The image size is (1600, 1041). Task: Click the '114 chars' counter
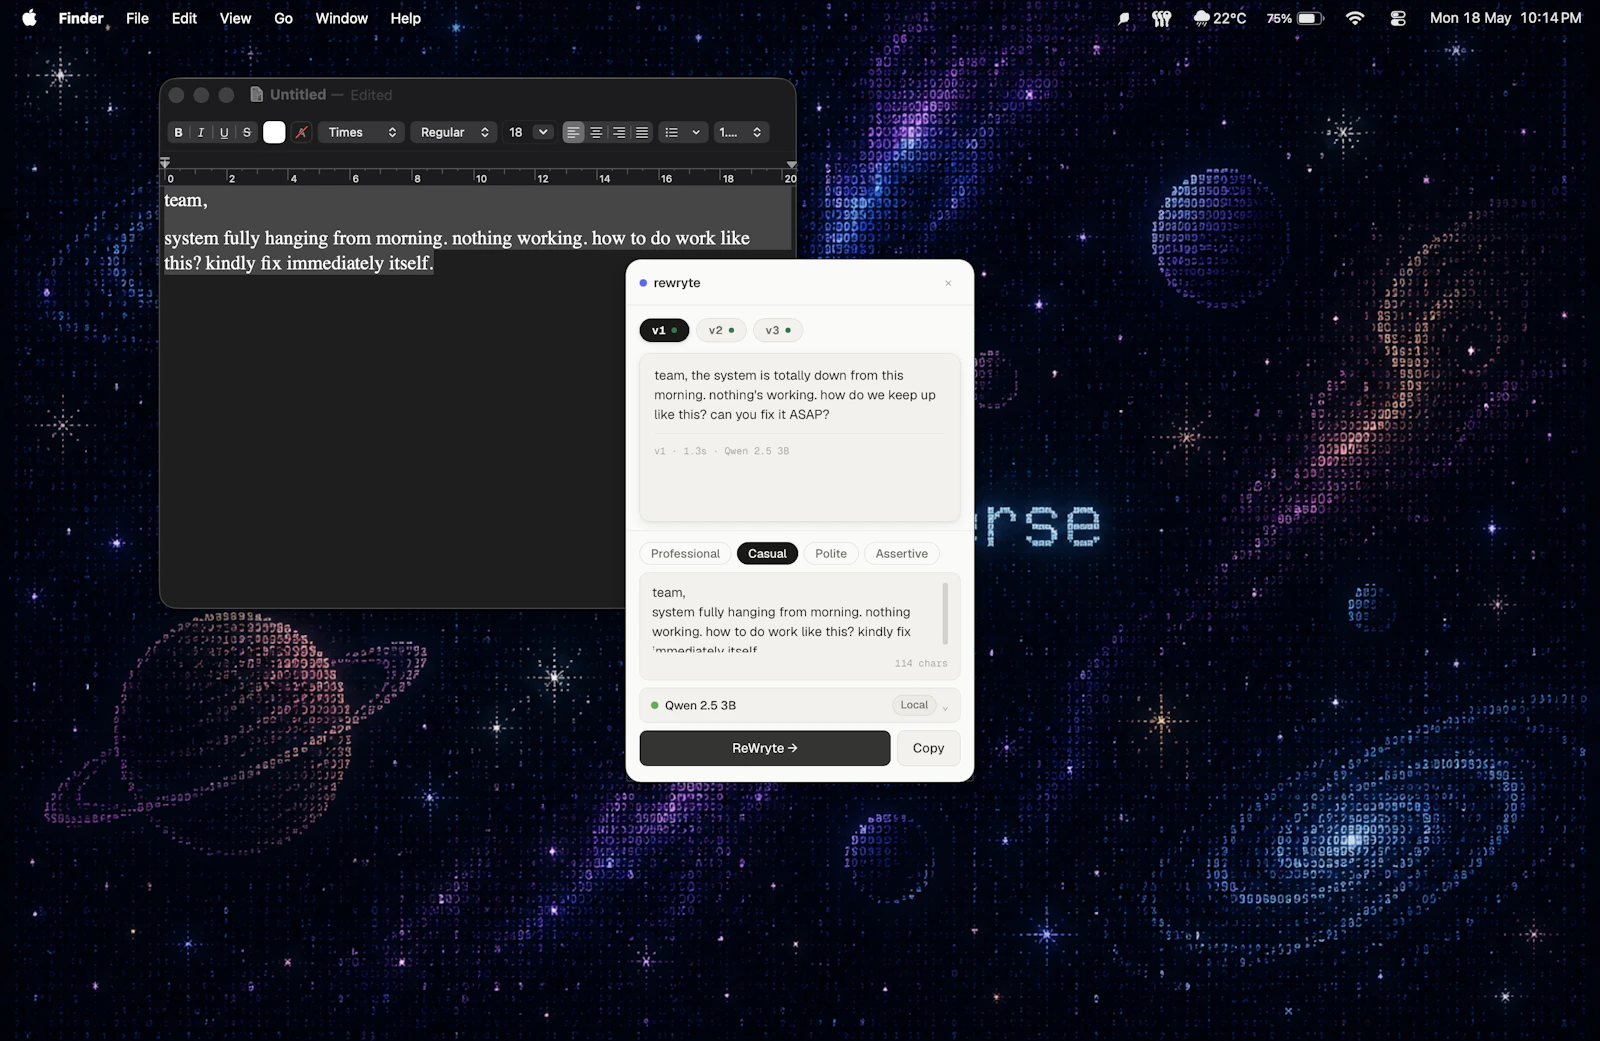(x=921, y=663)
